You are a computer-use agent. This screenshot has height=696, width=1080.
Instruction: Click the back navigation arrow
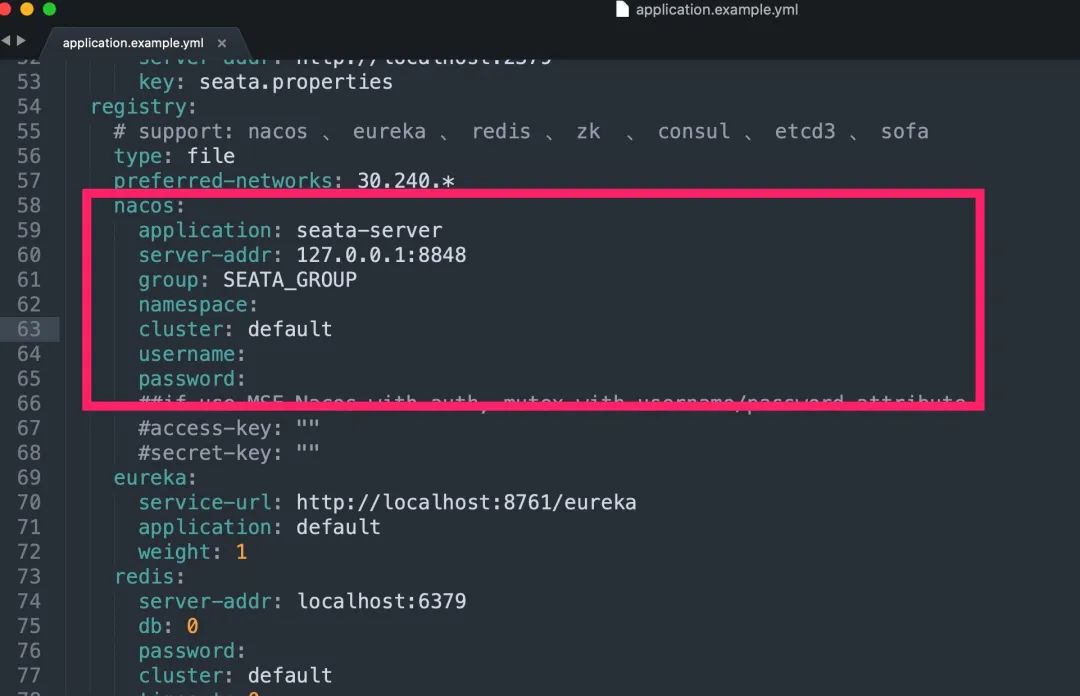(x=6, y=41)
